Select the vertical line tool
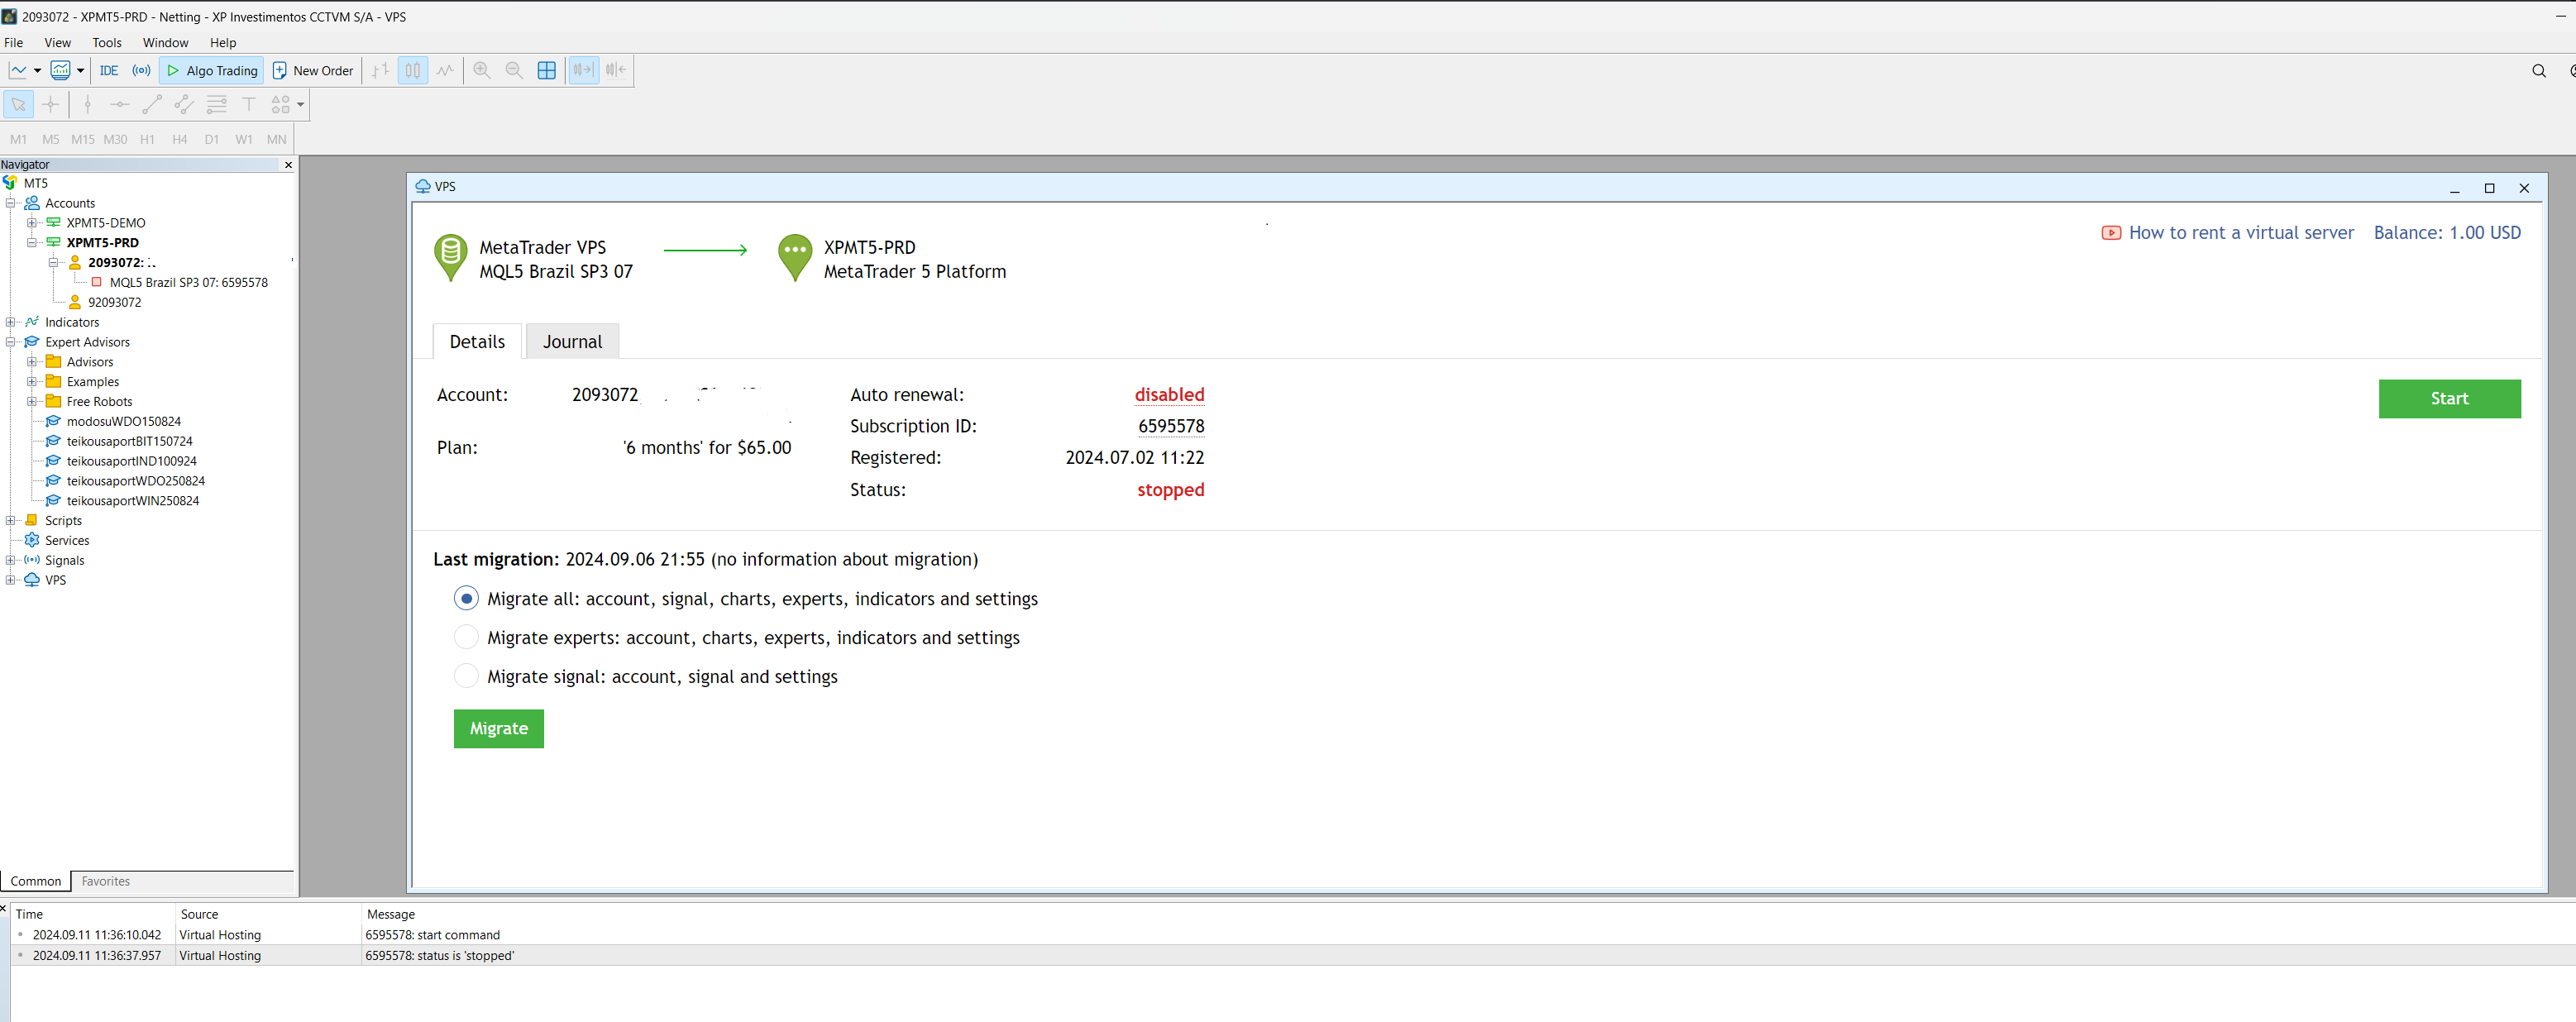2576x1022 pixels. 87,104
